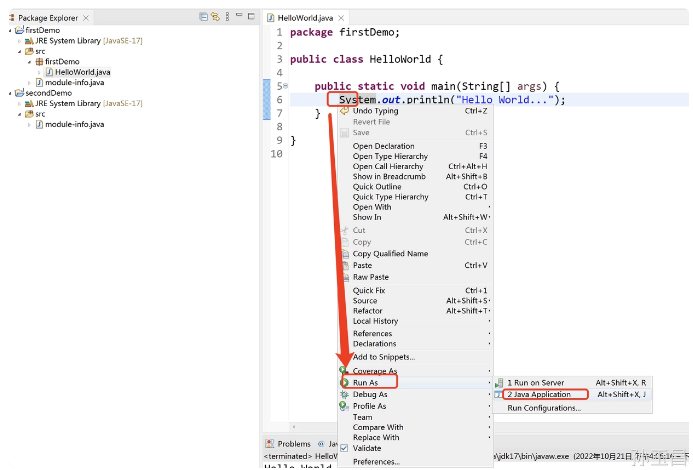Toggle the Validate checkbox entry
The height and width of the screenshot is (470, 693).
(x=415, y=448)
